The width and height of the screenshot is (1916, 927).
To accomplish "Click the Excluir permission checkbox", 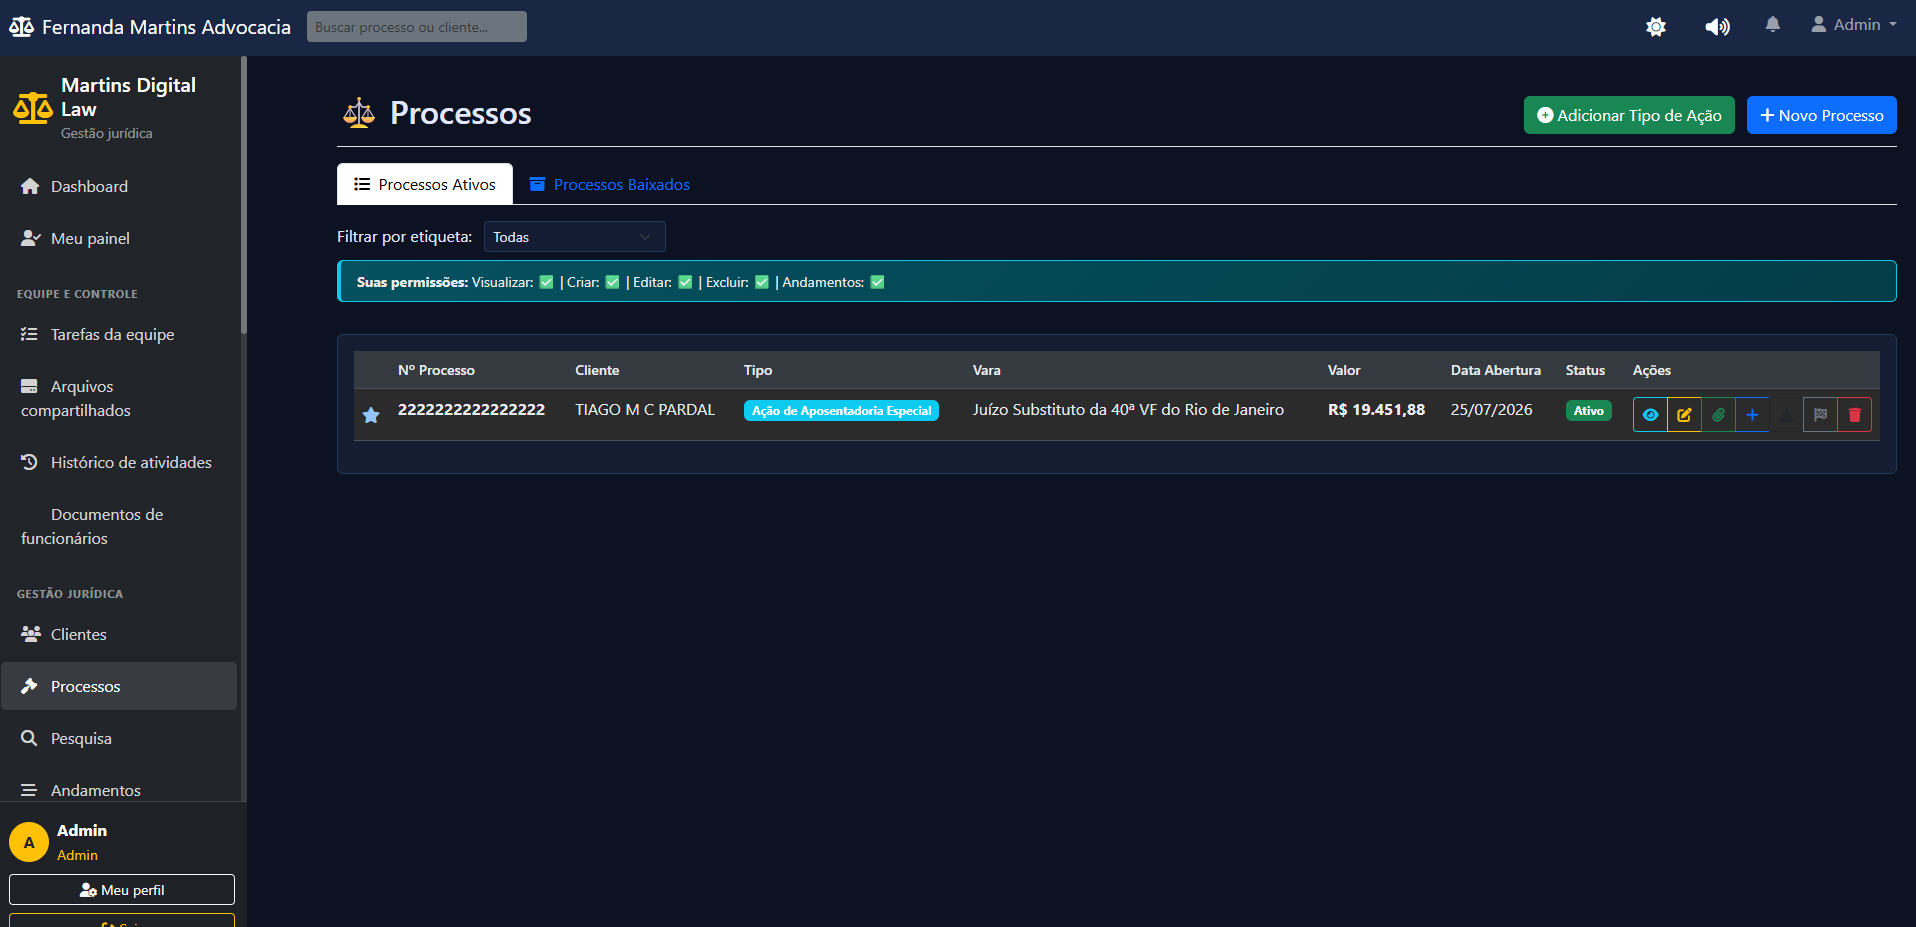I will [762, 282].
